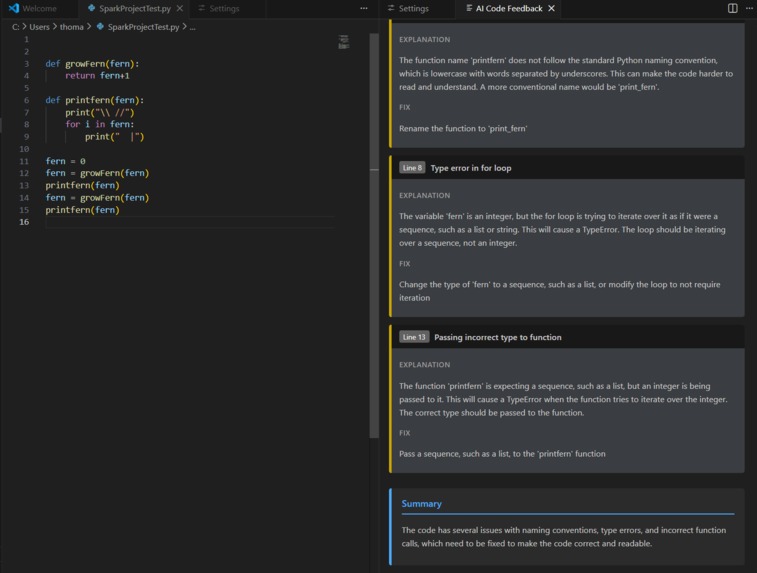Place cursor on 'def growFern(fern):' line
The width and height of the screenshot is (757, 573).
pos(92,64)
